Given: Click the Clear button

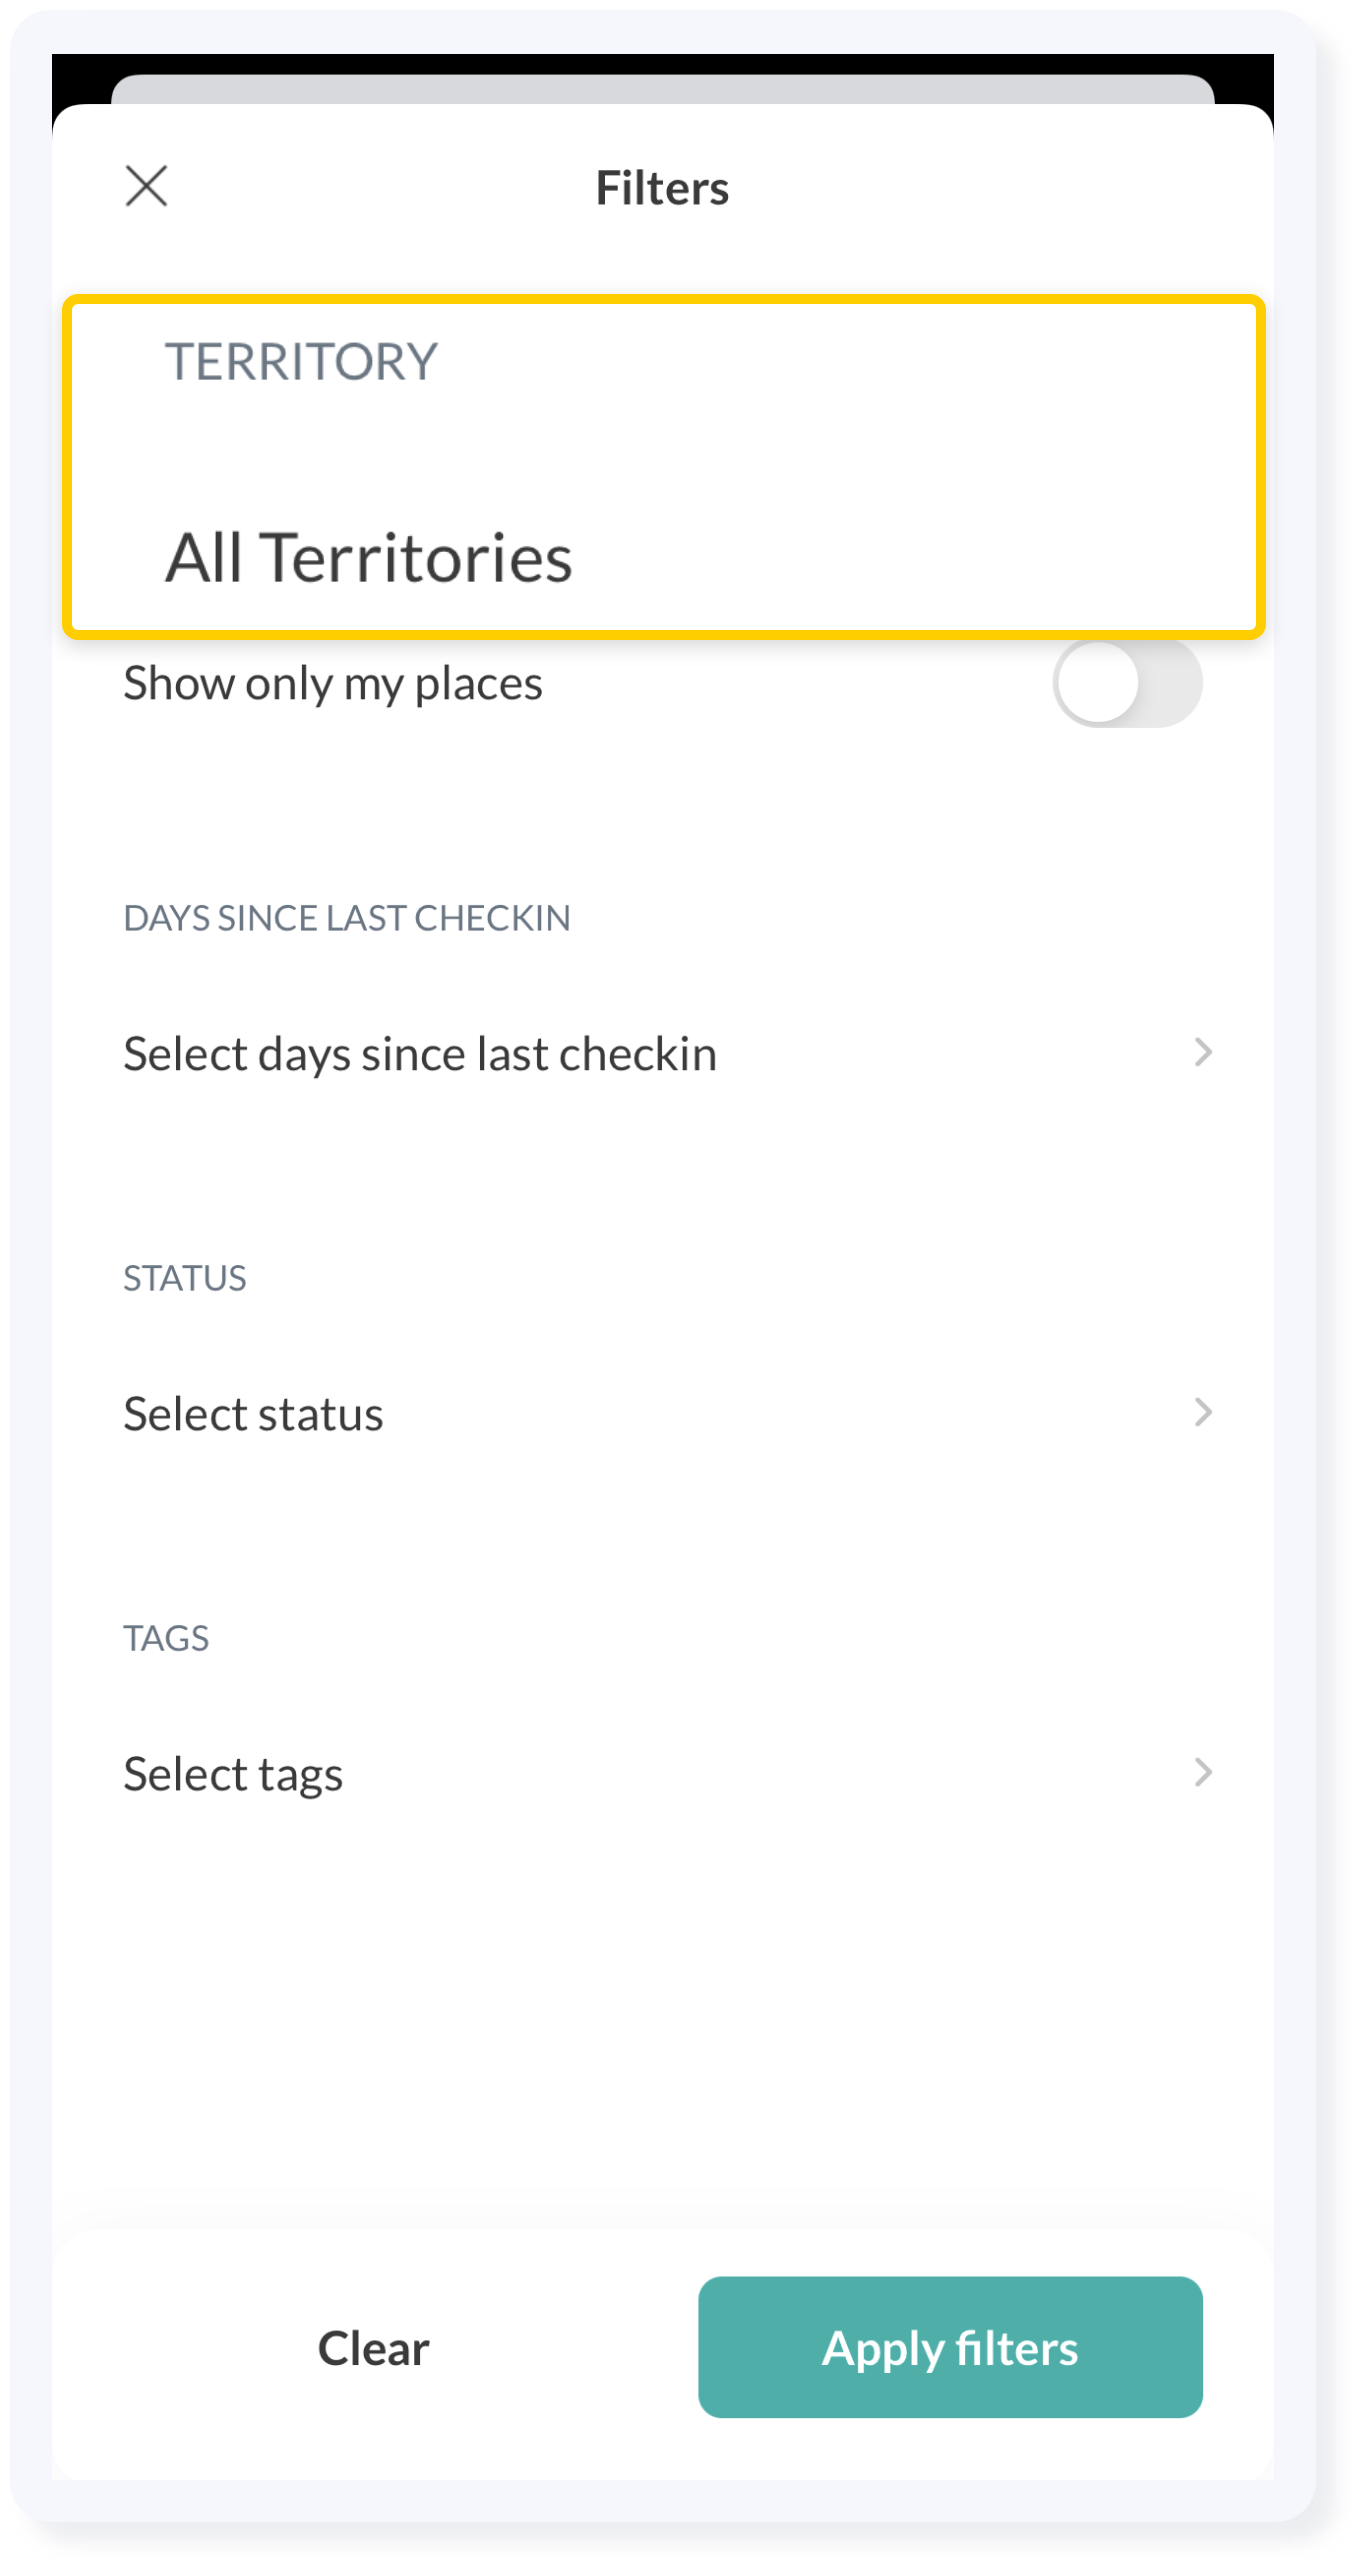Looking at the screenshot, I should pyautogui.click(x=373, y=2347).
